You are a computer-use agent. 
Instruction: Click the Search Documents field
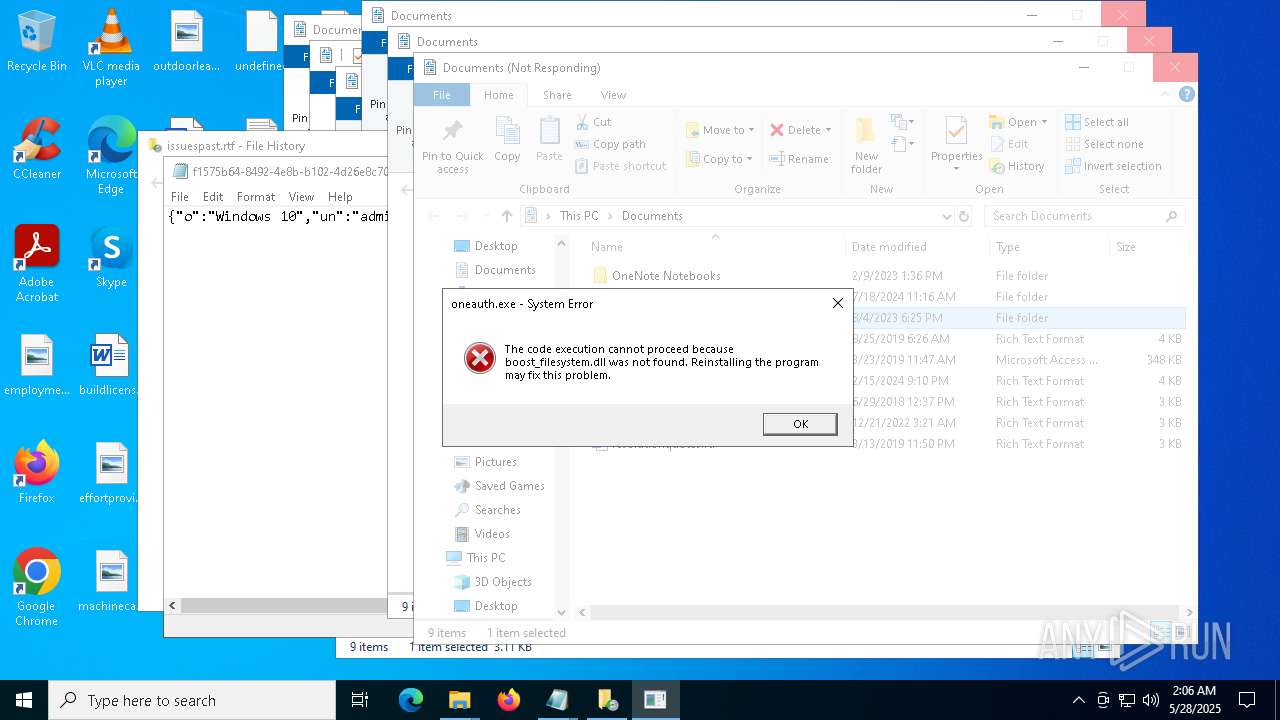[1085, 216]
